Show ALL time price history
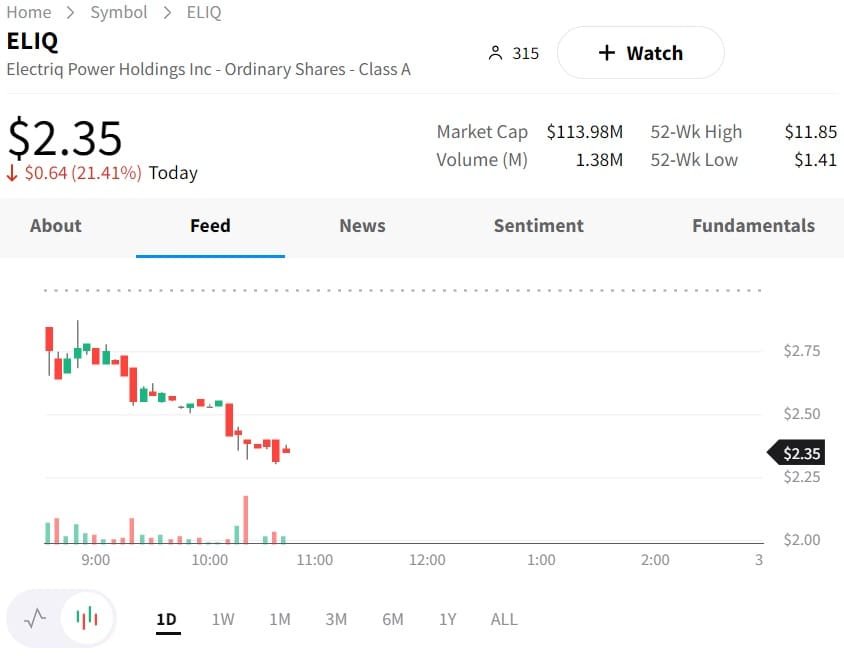Screen dimensions: 844x656 tap(504, 619)
